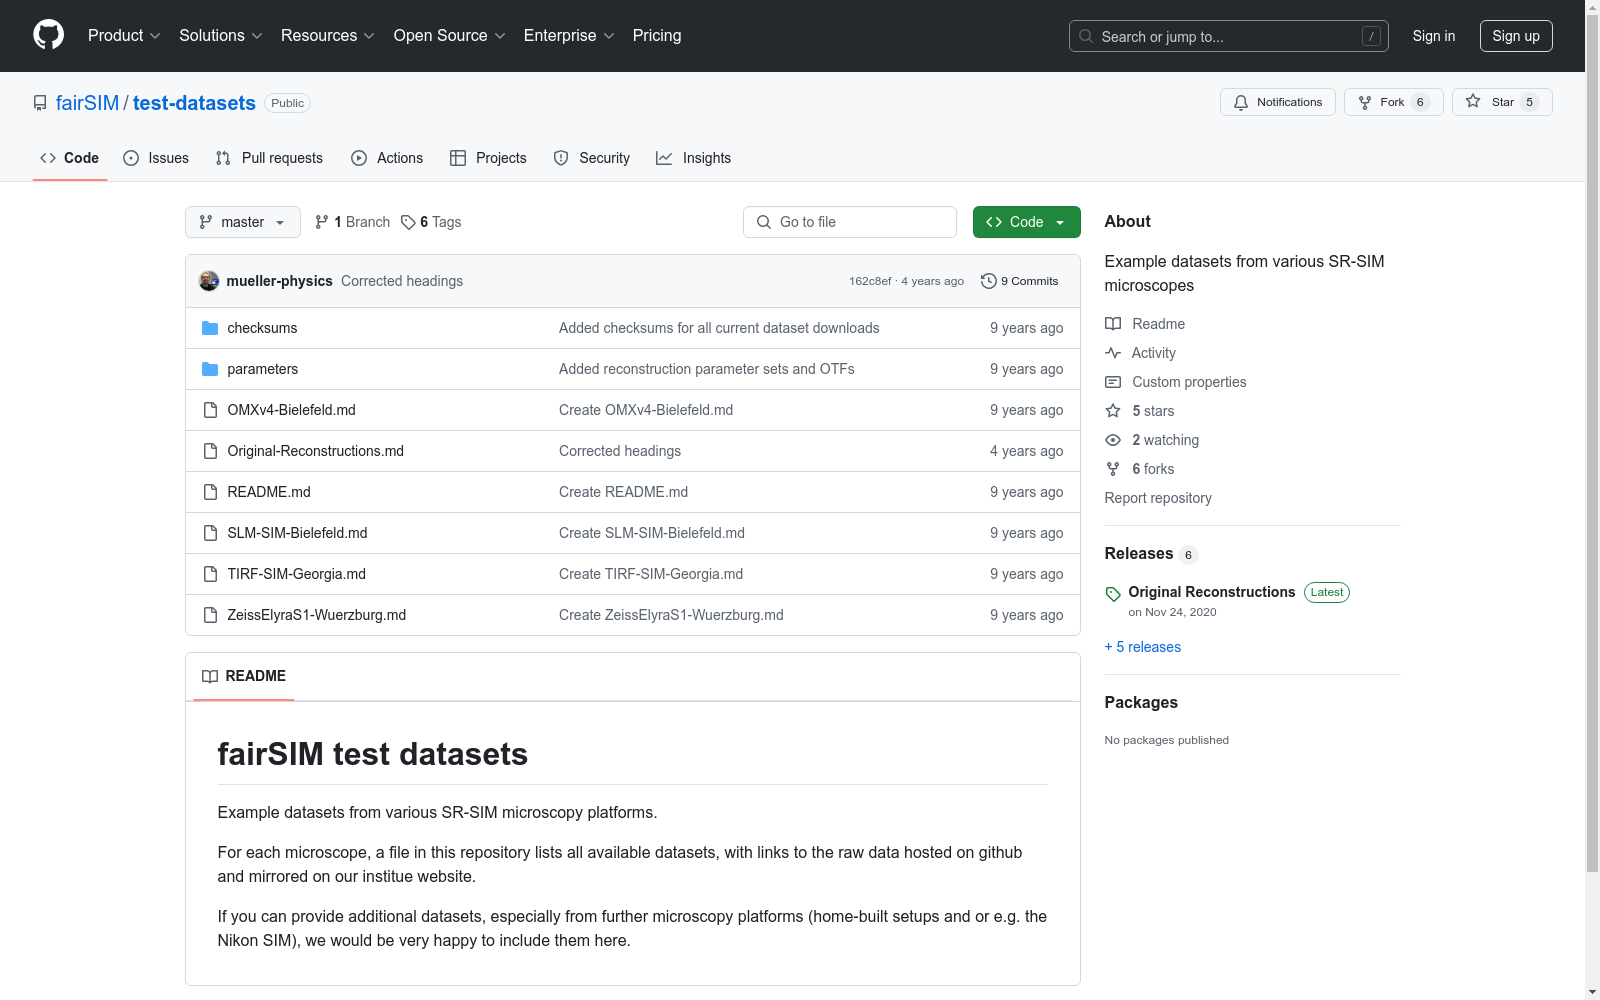Expand the Solutions menu
Image resolution: width=1600 pixels, height=1000 pixels.
[x=221, y=36]
